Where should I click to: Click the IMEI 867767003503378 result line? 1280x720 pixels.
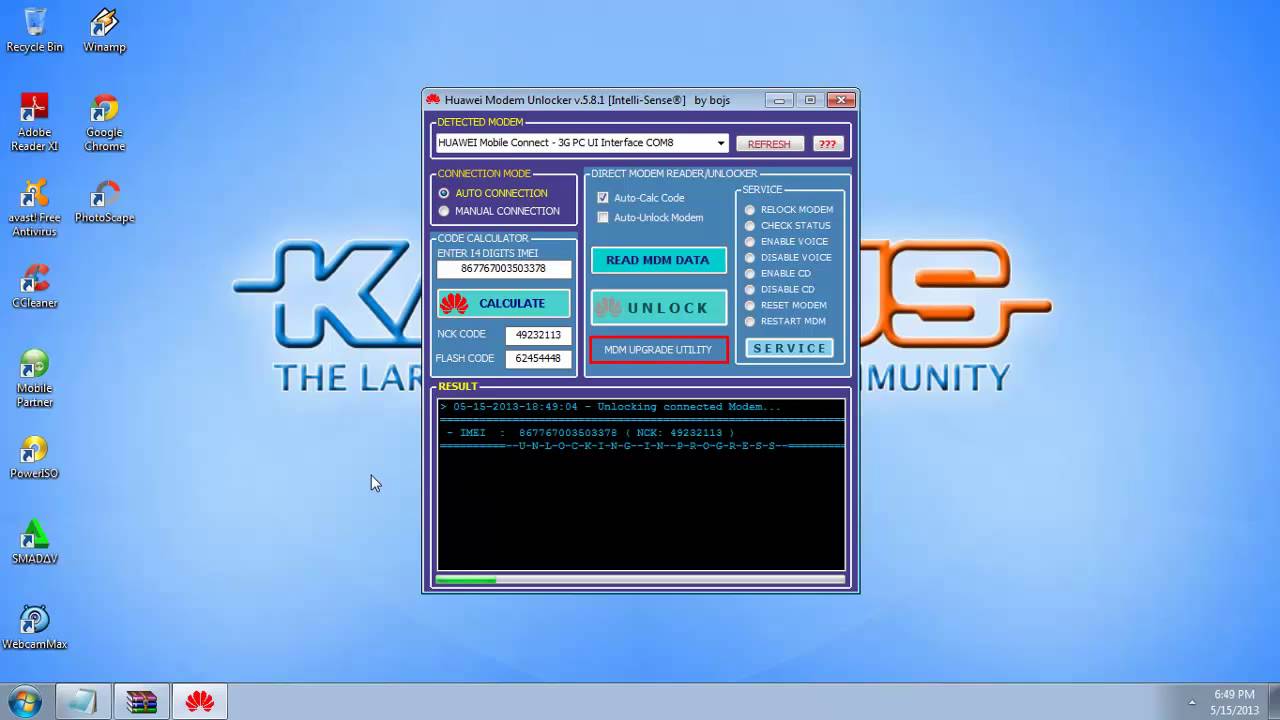590,433
